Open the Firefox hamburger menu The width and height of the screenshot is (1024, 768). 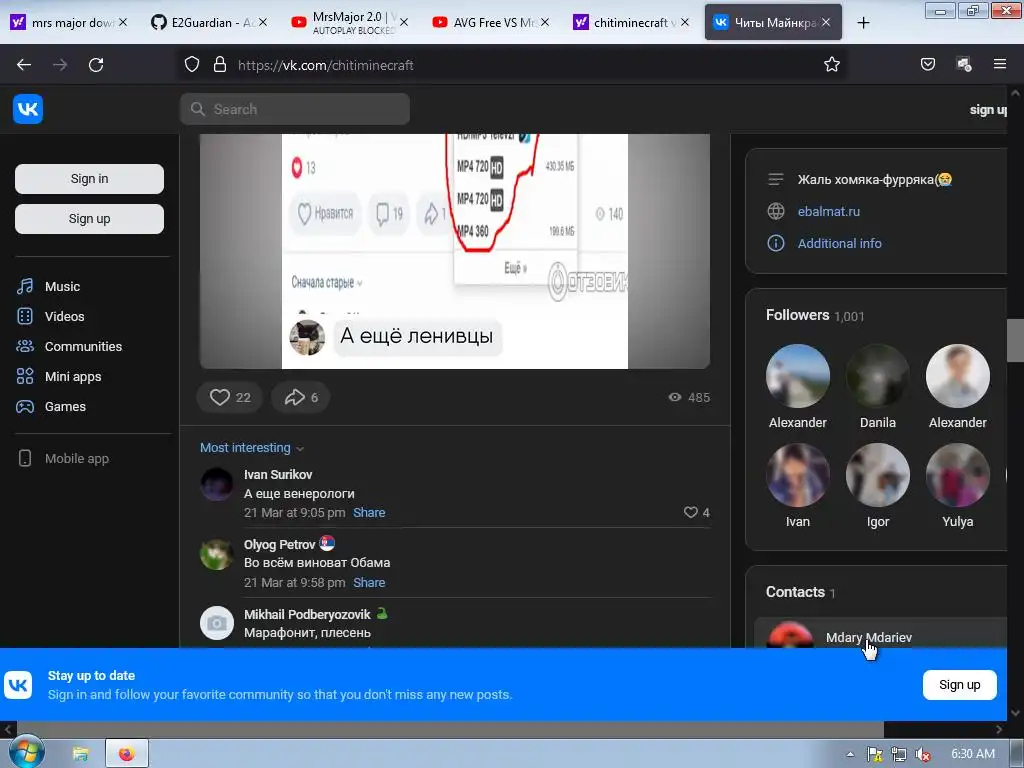999,64
